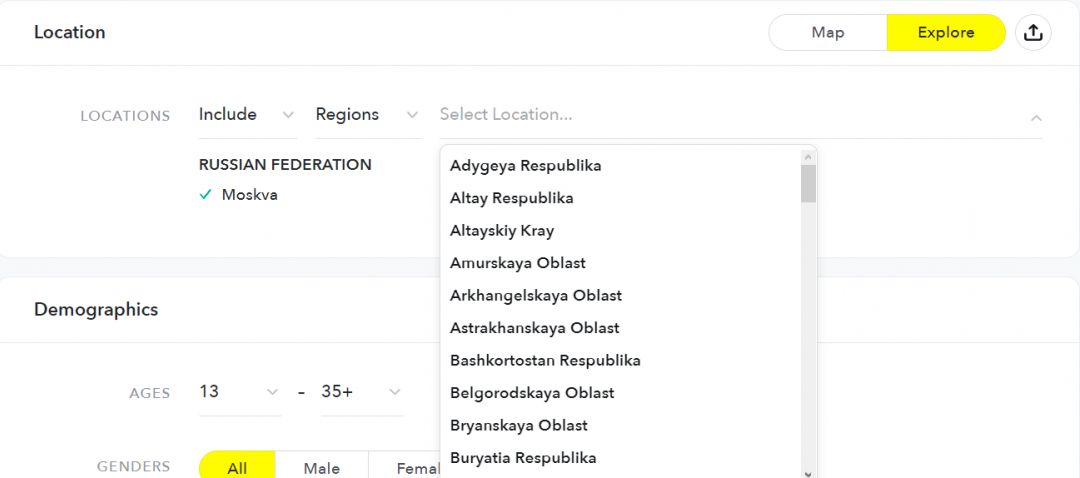
Task: Pick Belgorodskaya Oblast in dropdown
Action: pyautogui.click(x=621, y=393)
